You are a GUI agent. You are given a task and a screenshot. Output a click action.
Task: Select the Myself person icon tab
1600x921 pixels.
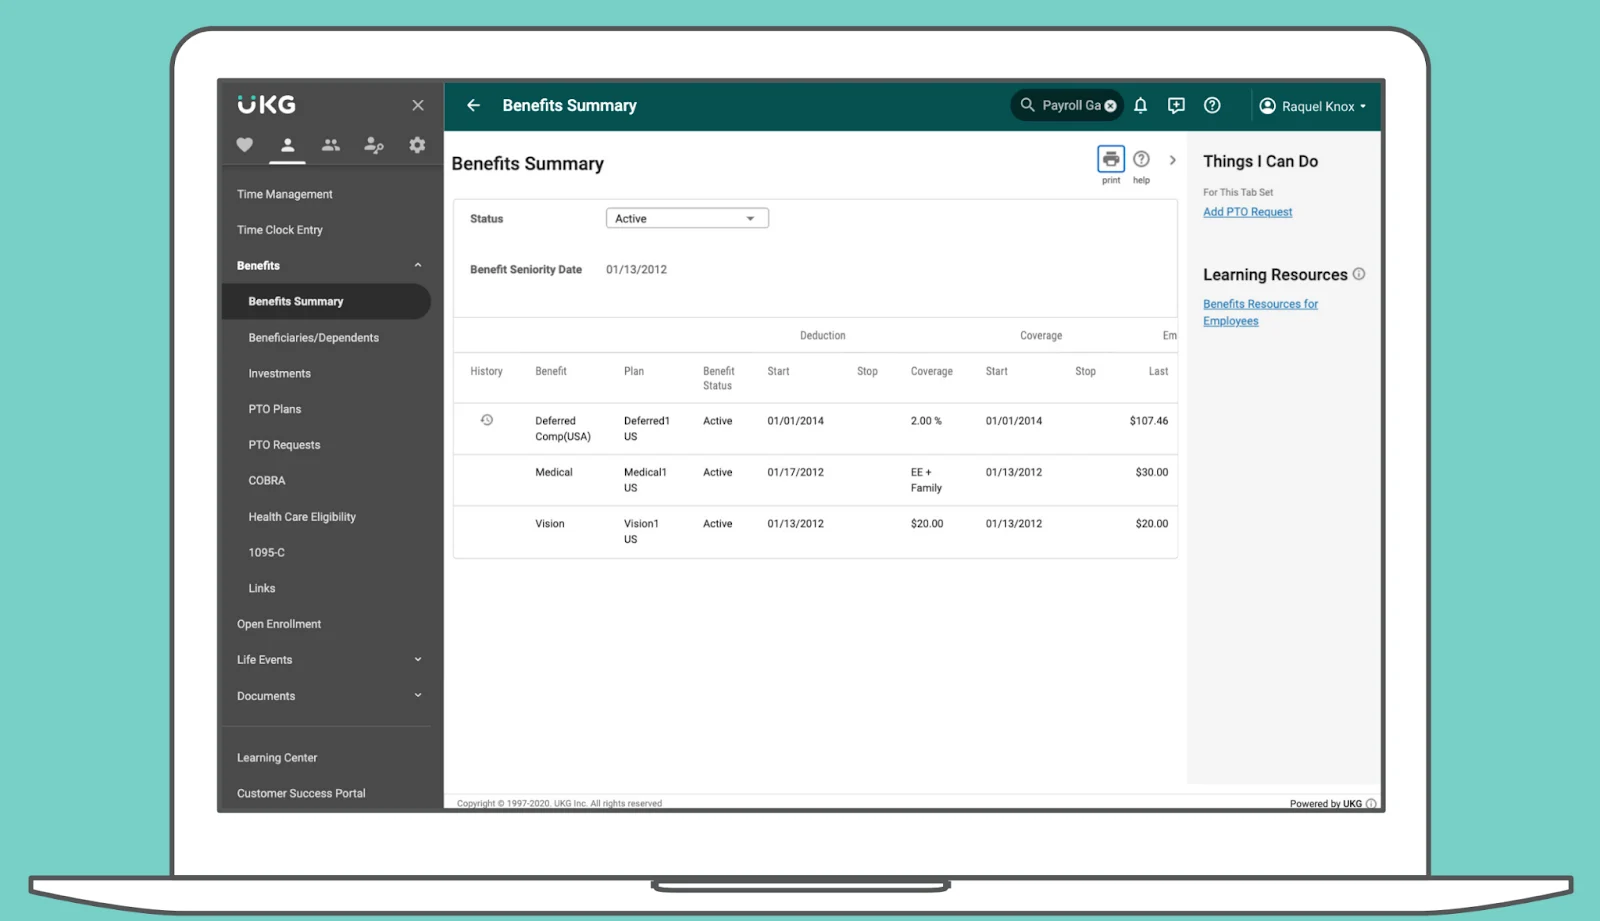[287, 145]
